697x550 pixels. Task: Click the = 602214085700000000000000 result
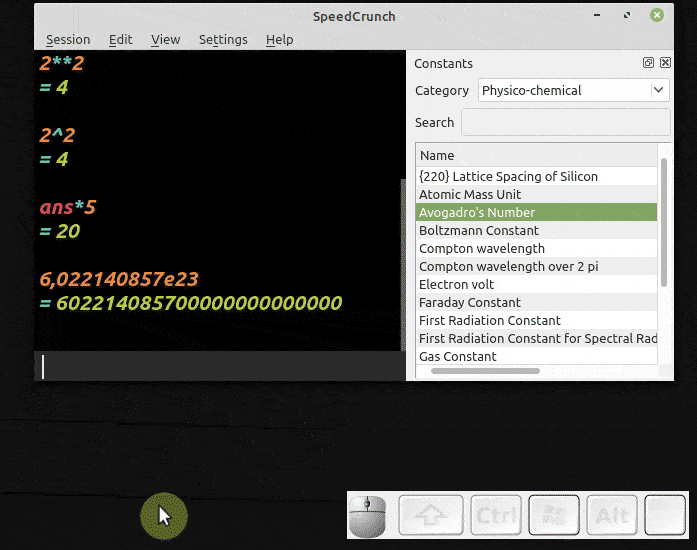tap(191, 303)
